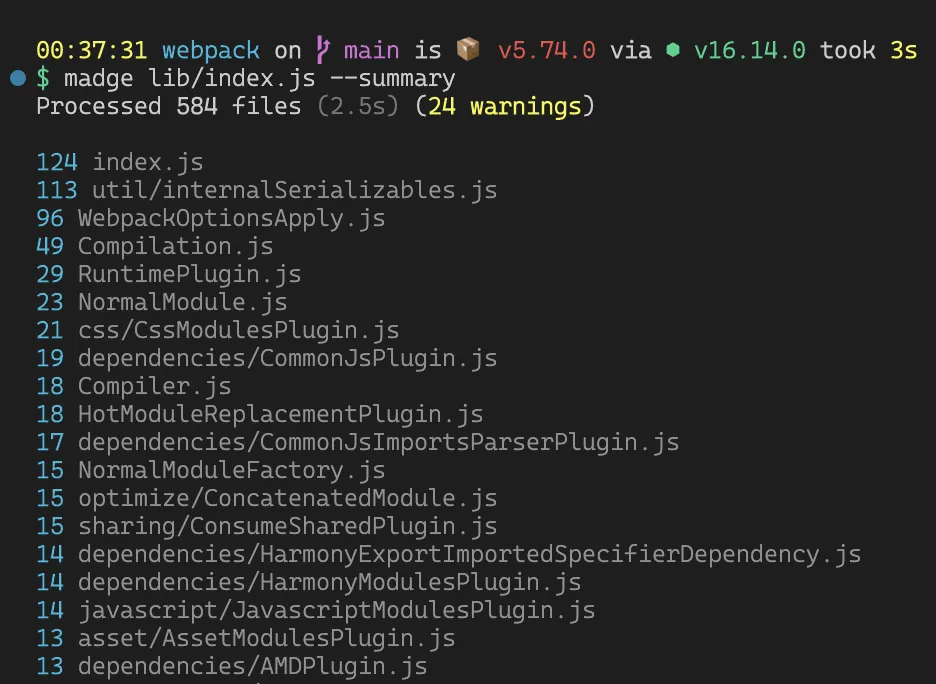This screenshot has width=936, height=684.
Task: Click 'util/internalSerializables.js' line
Action: [266, 190]
